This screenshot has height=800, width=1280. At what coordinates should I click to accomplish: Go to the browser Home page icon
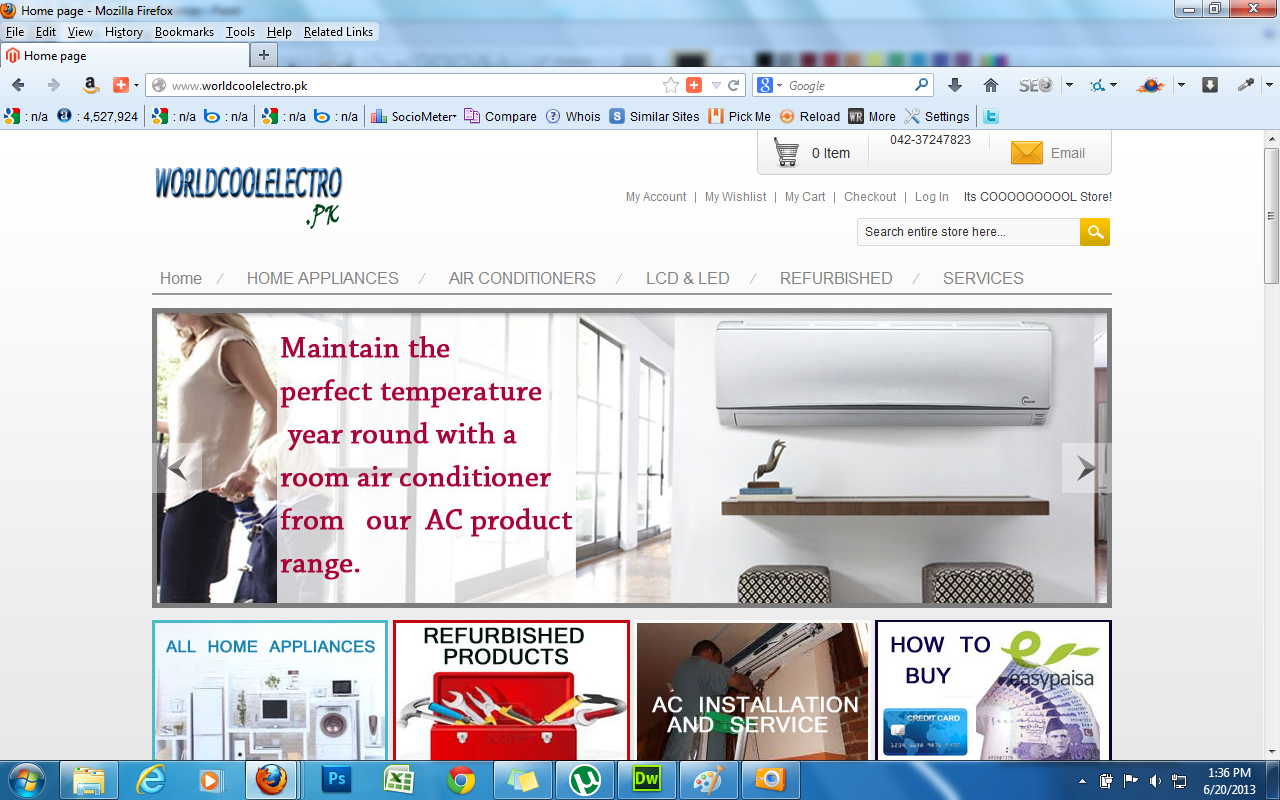[x=991, y=85]
